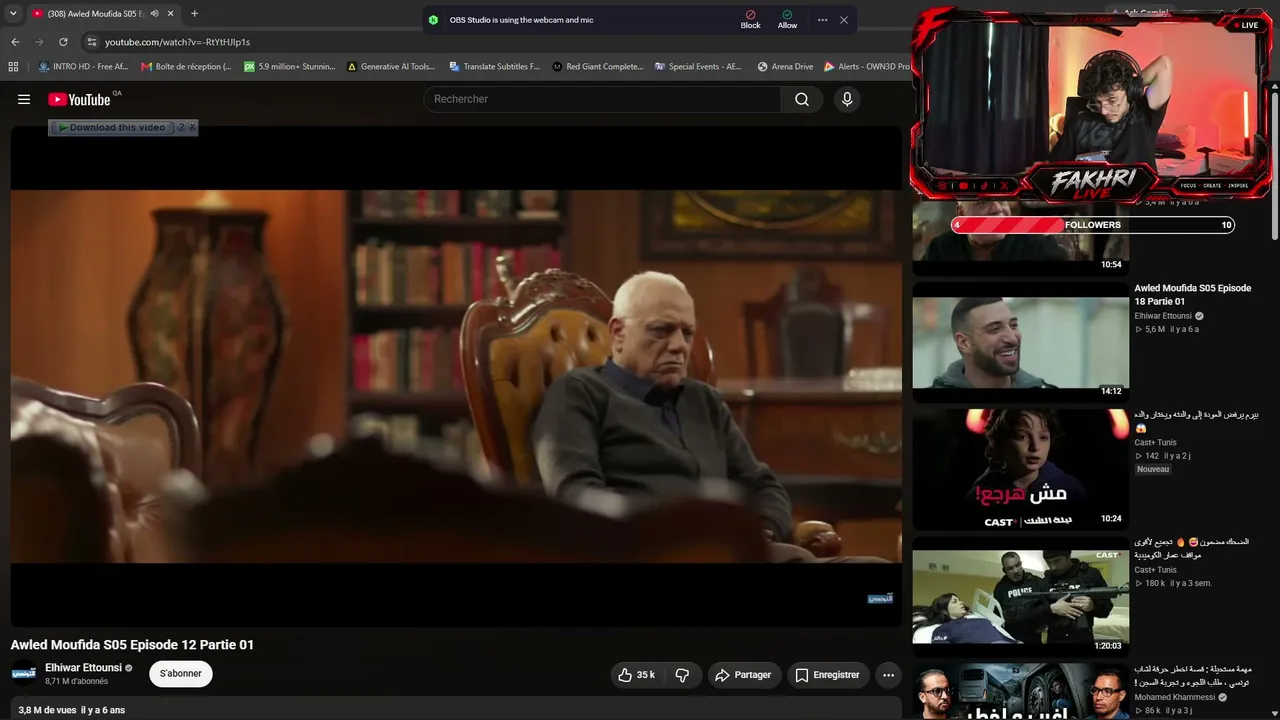Image resolution: width=1280 pixels, height=720 pixels.
Task: Focus the Rechercher search field
Action: coord(603,99)
